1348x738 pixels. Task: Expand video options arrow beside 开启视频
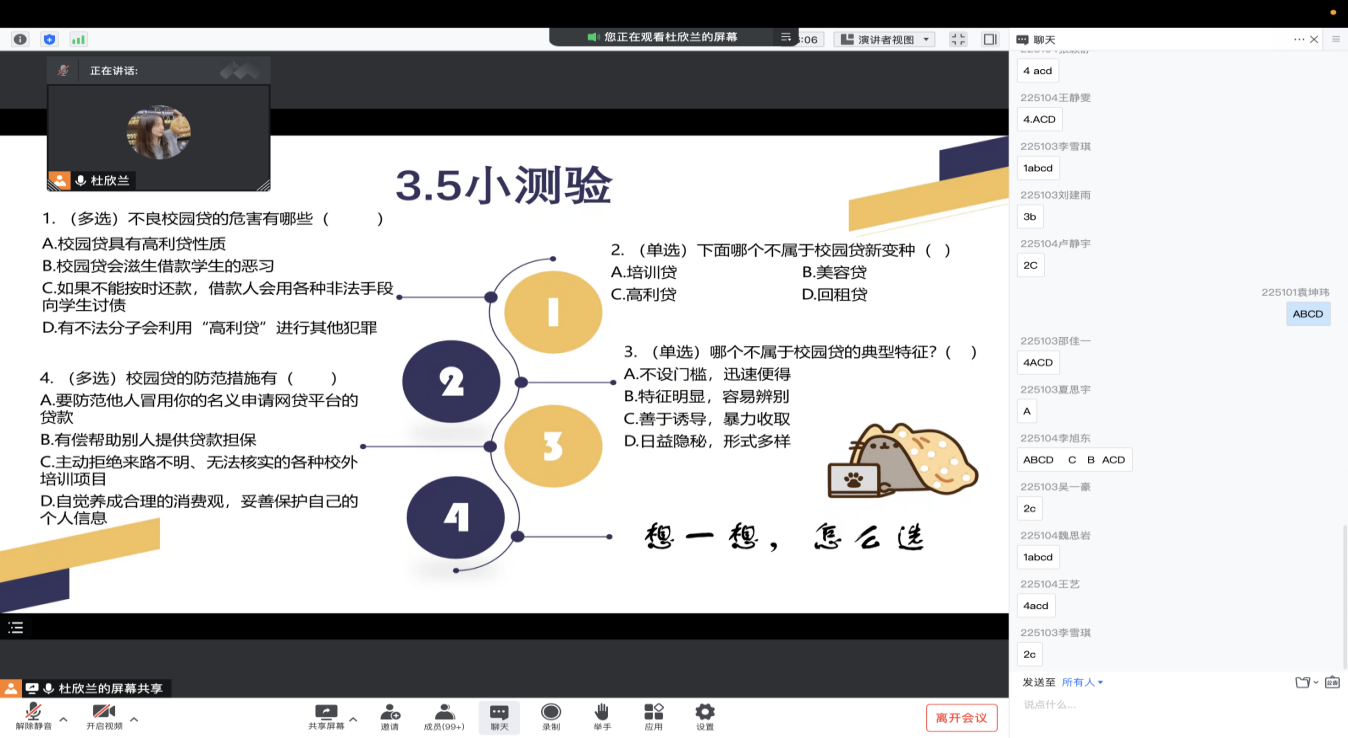(x=134, y=719)
